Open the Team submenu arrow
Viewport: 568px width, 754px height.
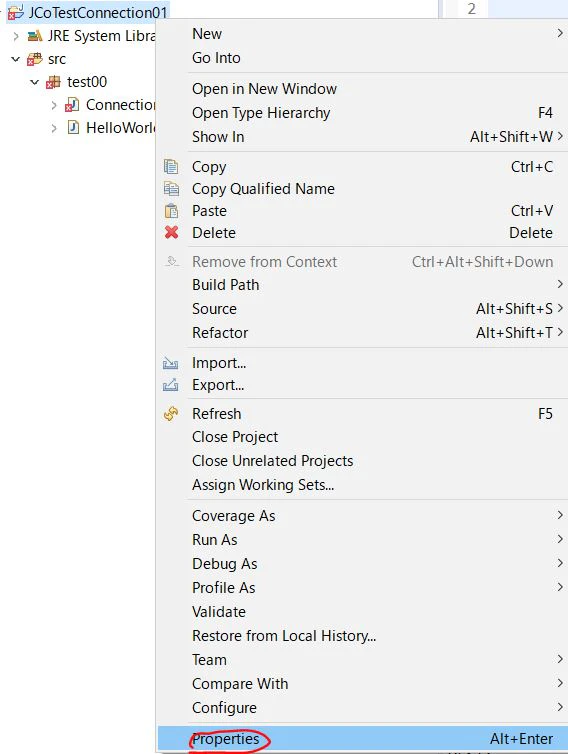[x=560, y=659]
